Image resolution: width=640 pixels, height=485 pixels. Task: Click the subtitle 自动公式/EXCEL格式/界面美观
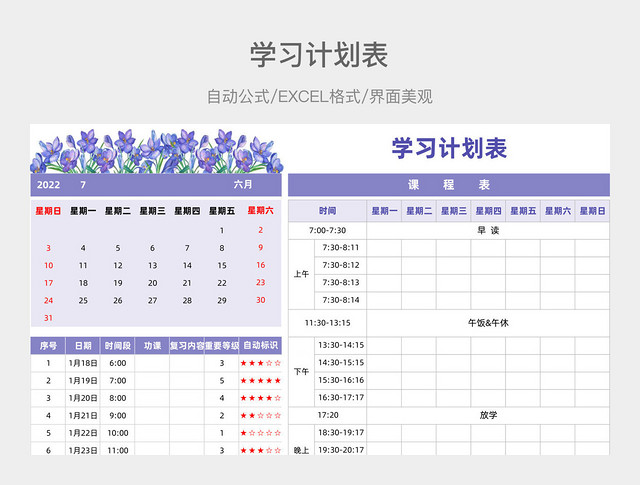[320, 97]
